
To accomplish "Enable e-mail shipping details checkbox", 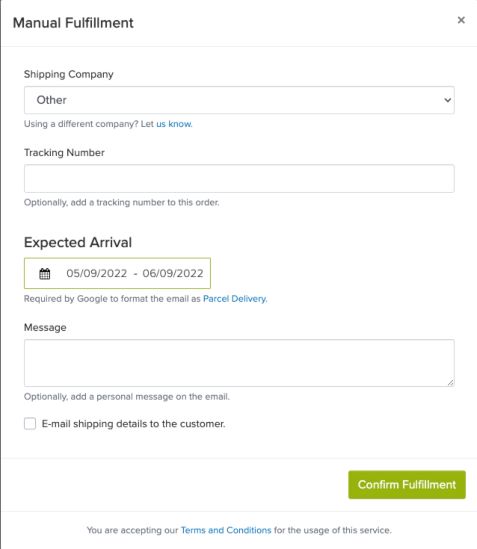I will click(x=30, y=423).
